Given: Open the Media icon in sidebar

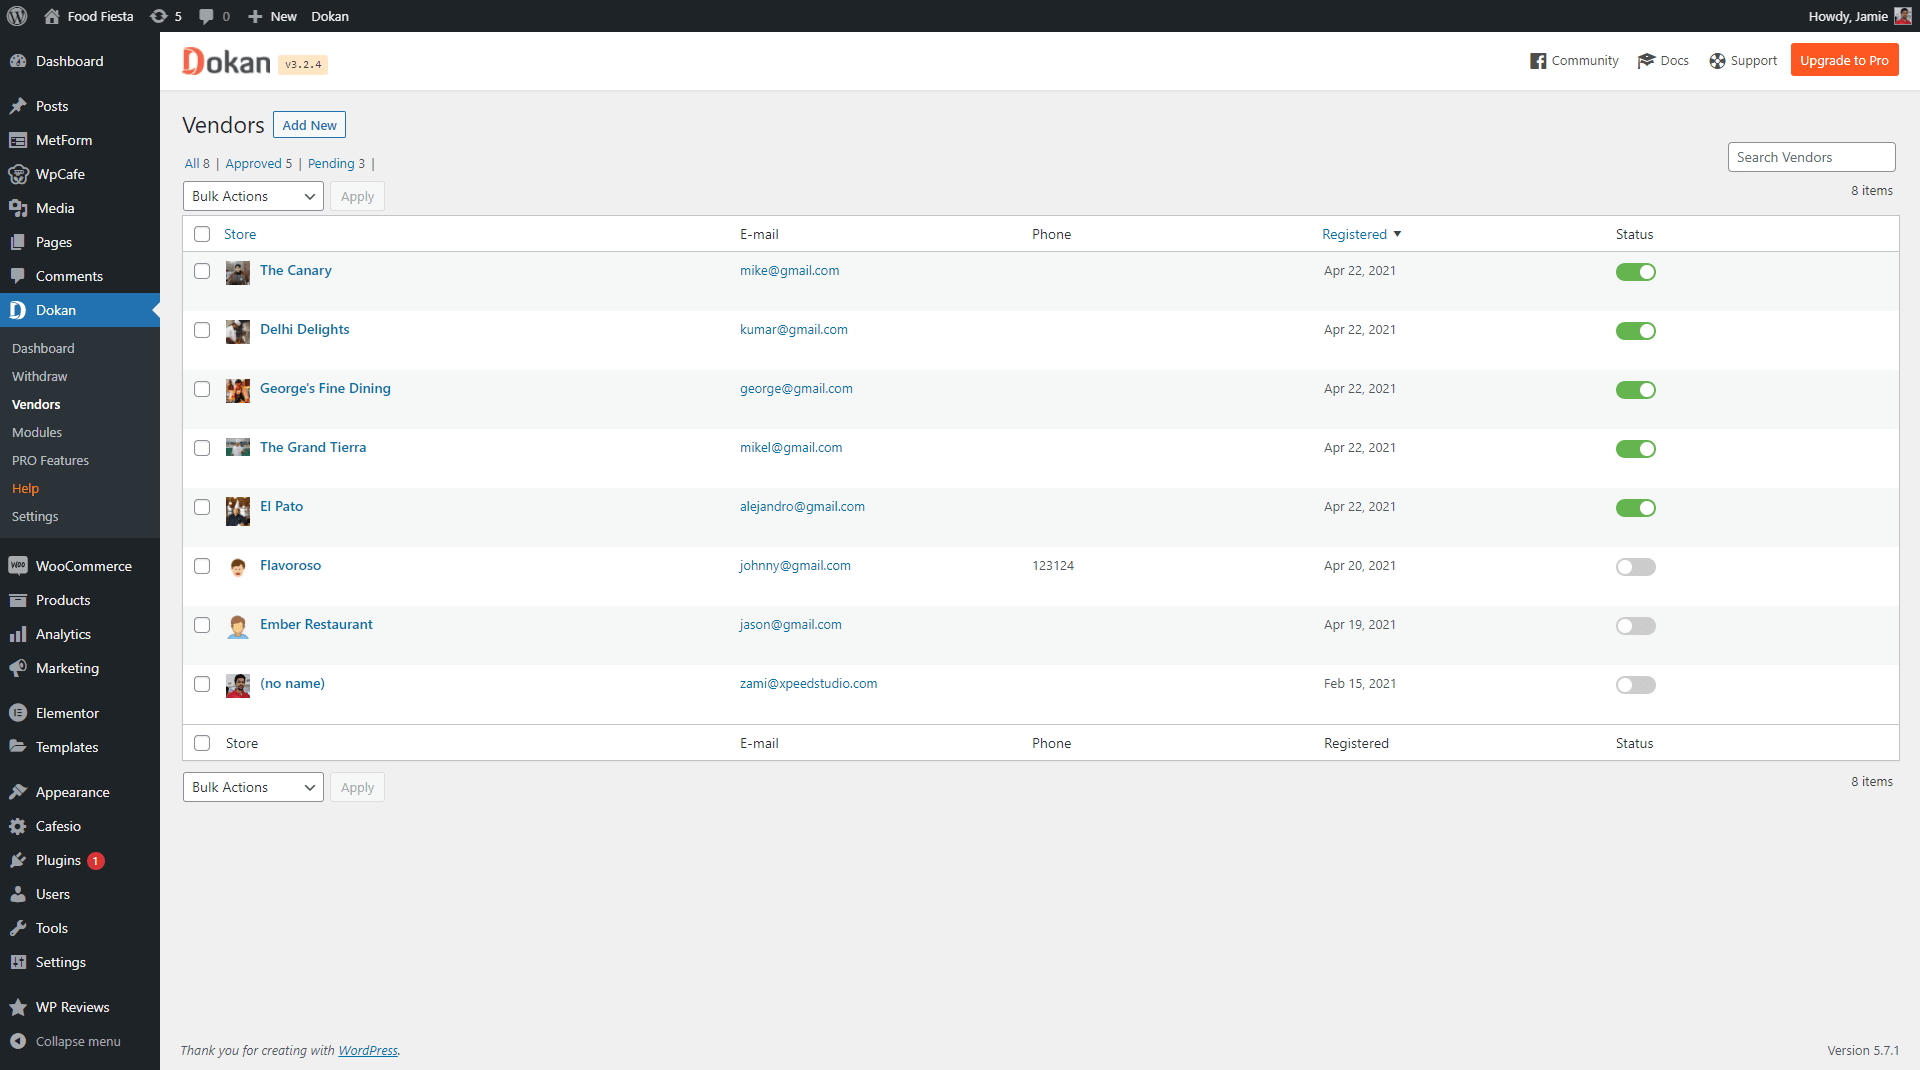Looking at the screenshot, I should pyautogui.click(x=18, y=208).
